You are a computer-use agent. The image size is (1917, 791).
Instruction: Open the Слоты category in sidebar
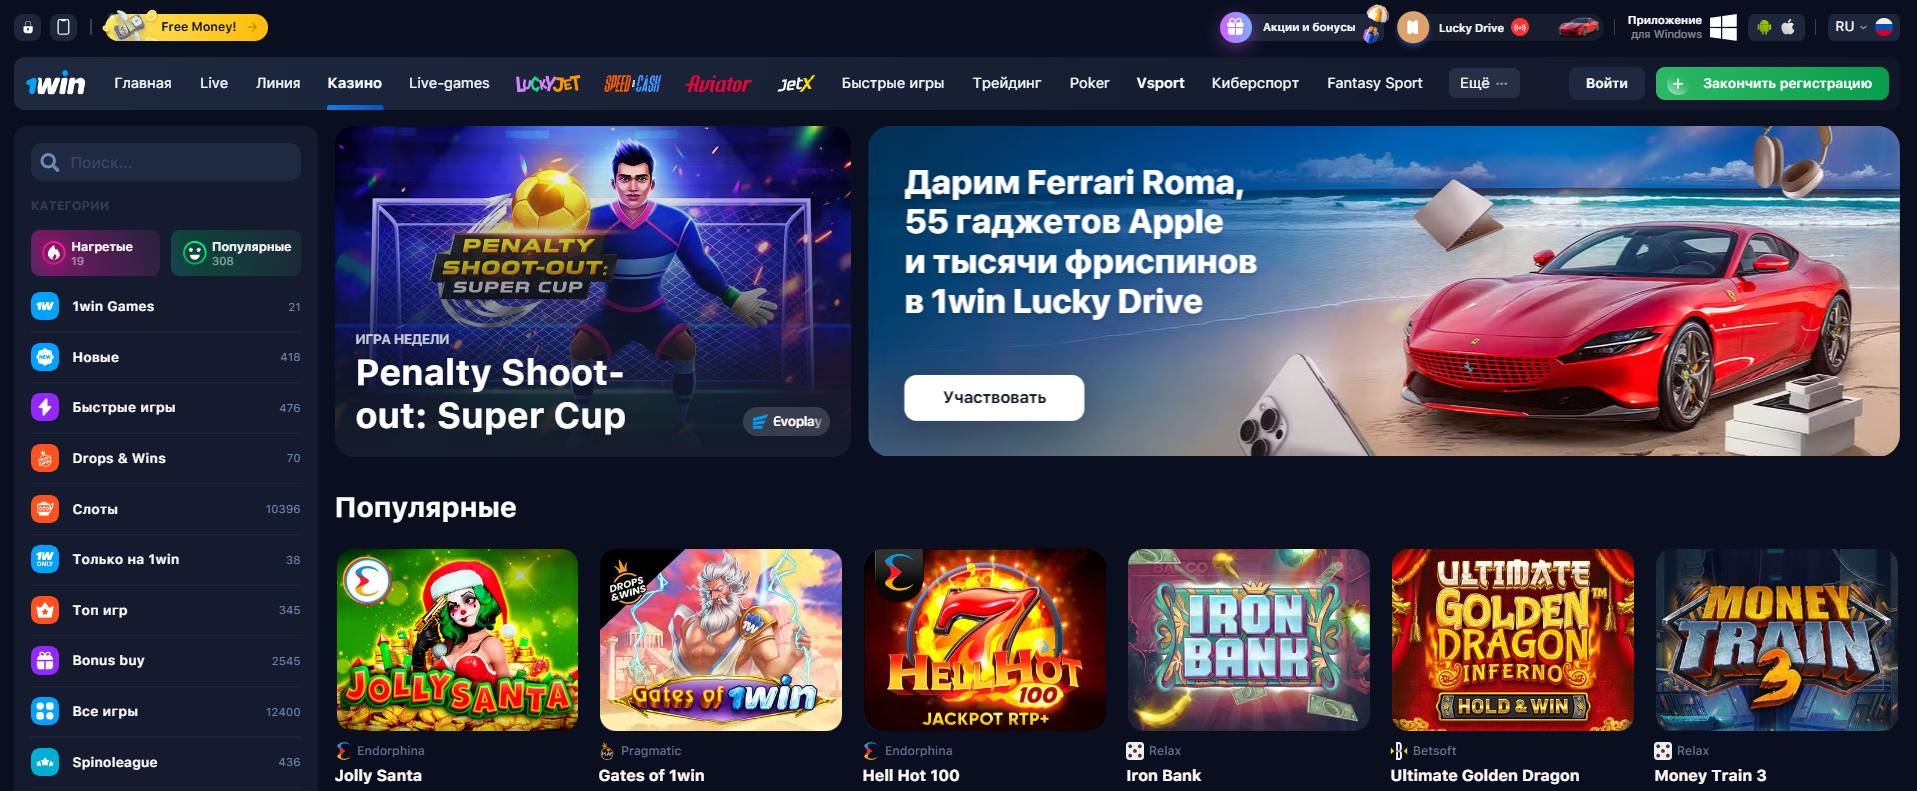166,509
